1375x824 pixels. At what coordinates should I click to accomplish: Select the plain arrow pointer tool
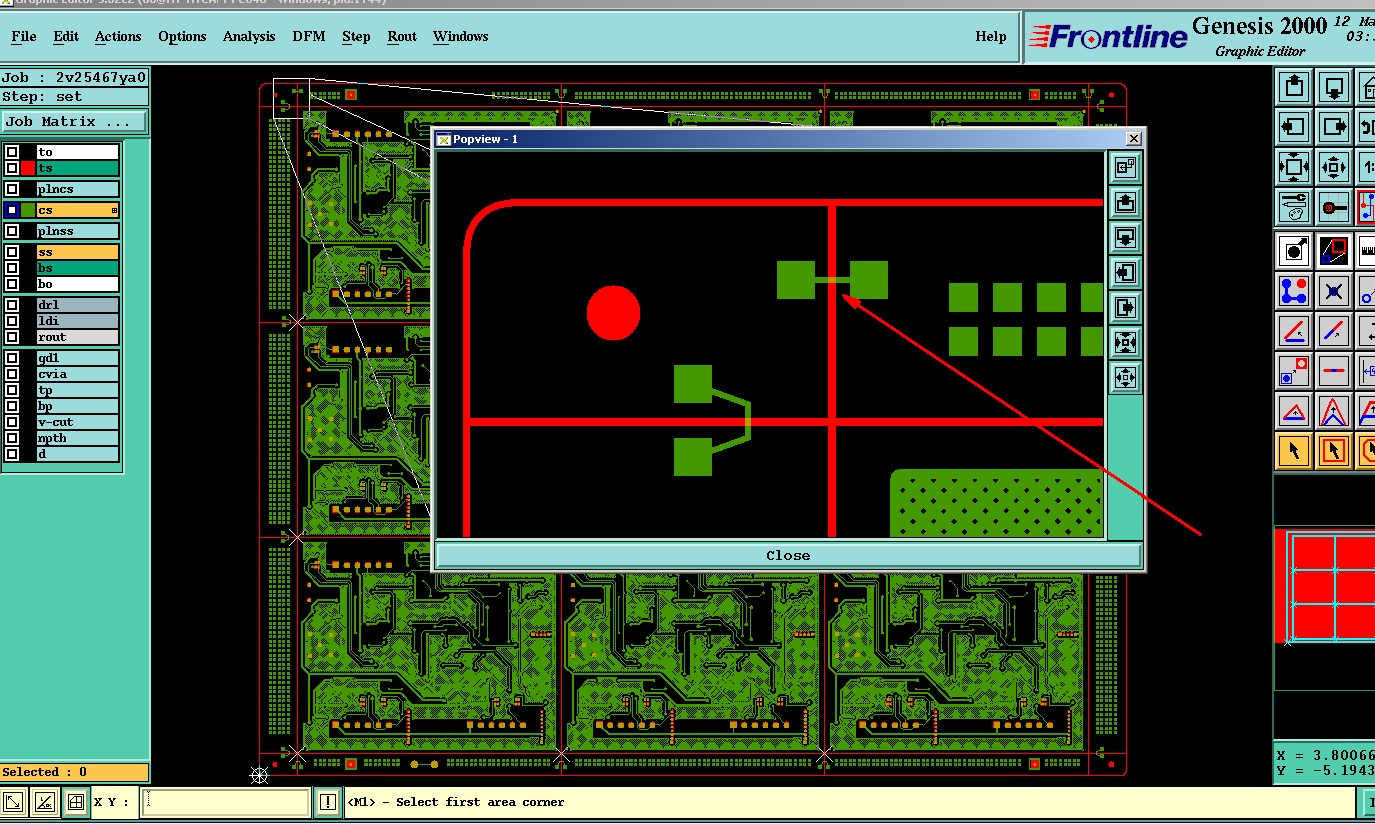point(1295,451)
